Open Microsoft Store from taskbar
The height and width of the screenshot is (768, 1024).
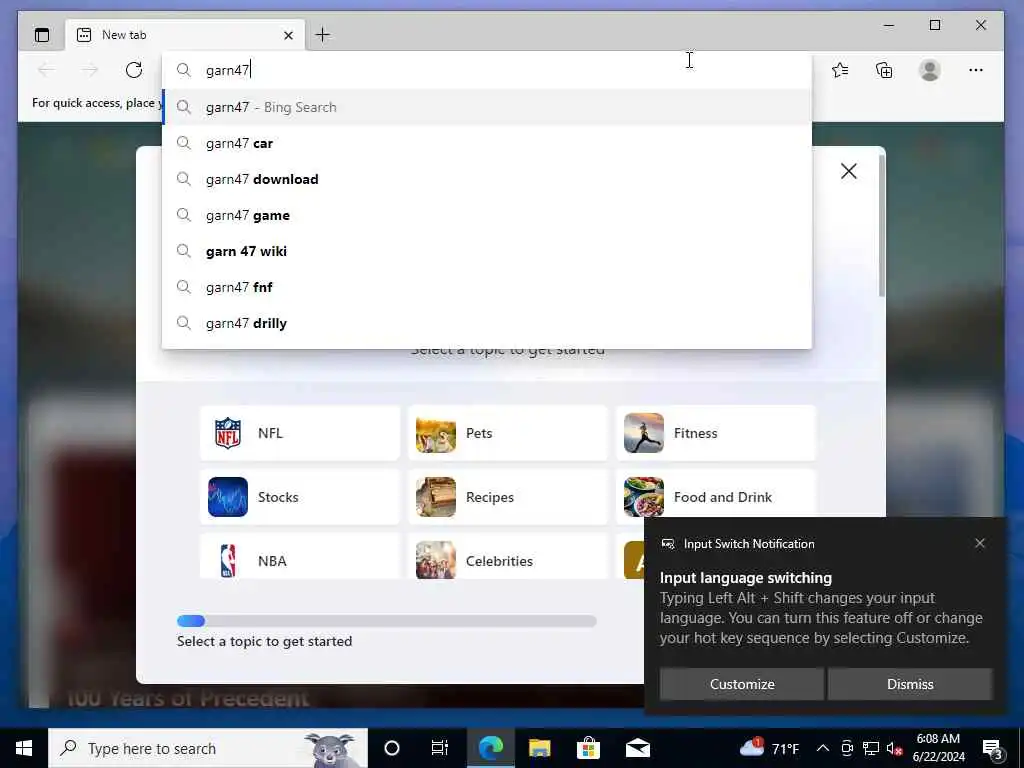[588, 748]
